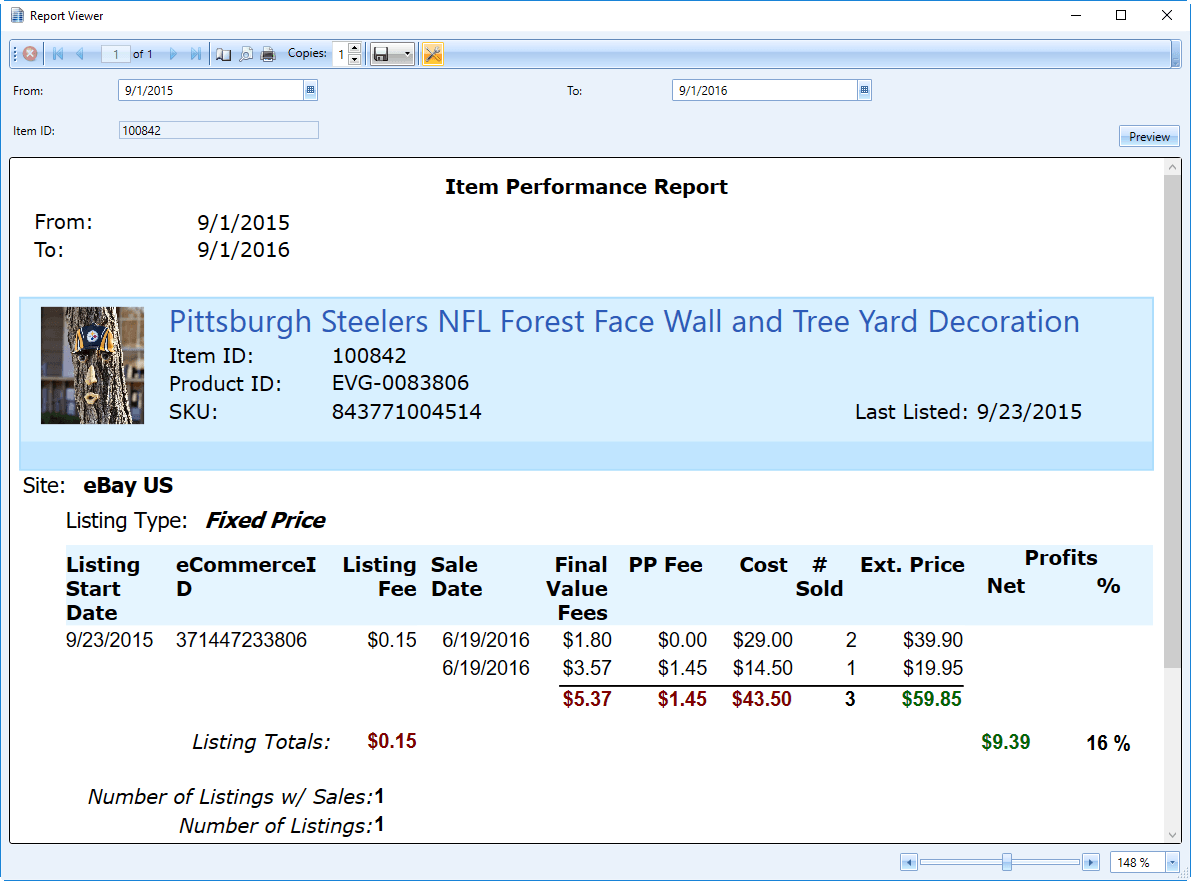Click Ext. Price $39.90 cell
Viewport: 1191px width, 881px height.
pyautogui.click(x=933, y=640)
